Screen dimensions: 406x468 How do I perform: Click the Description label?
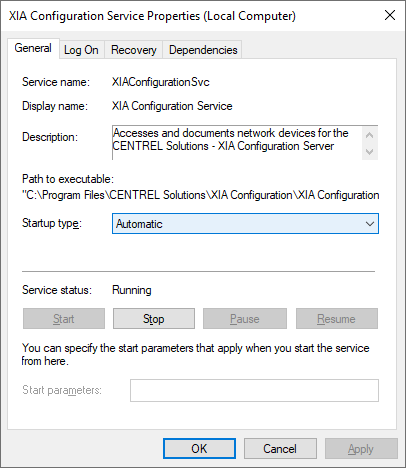point(50,137)
